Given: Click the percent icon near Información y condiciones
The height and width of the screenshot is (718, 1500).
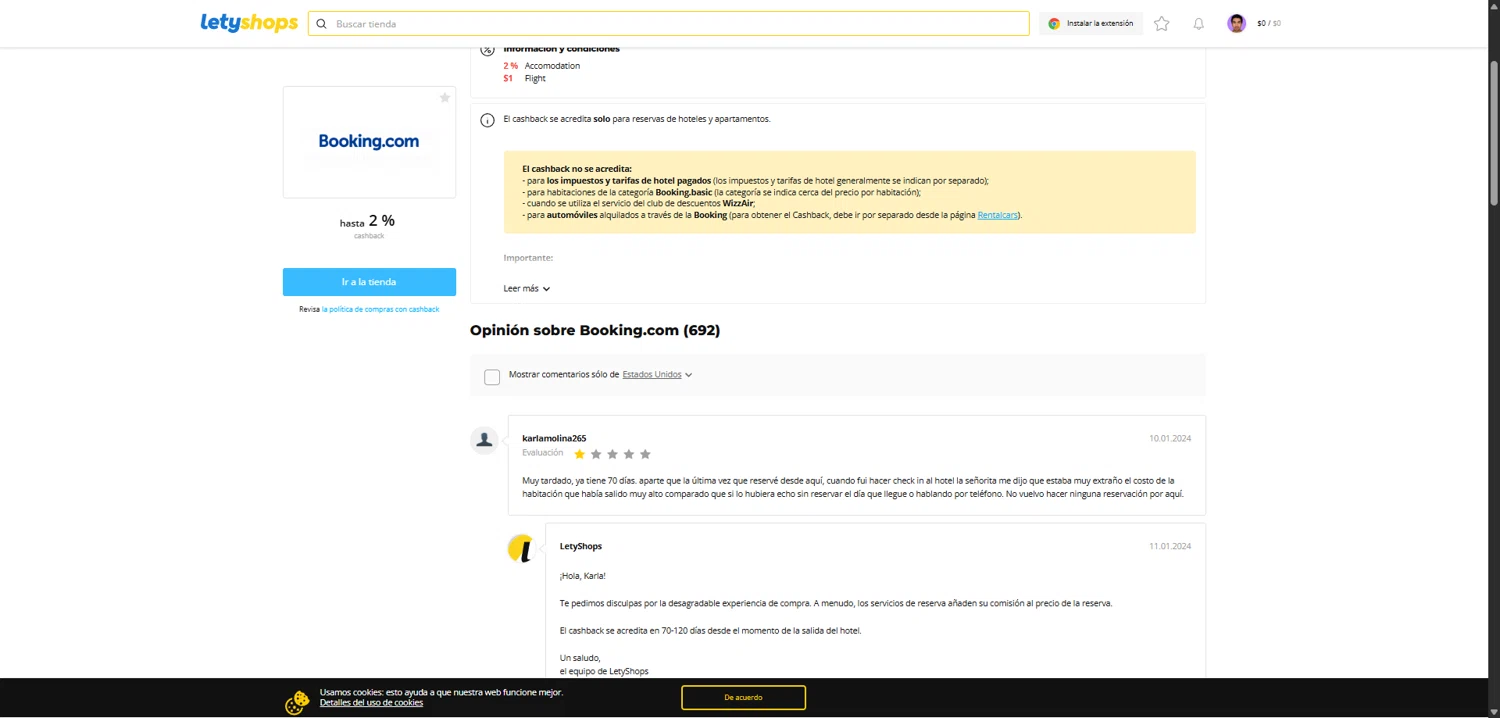Looking at the screenshot, I should tap(487, 50).
